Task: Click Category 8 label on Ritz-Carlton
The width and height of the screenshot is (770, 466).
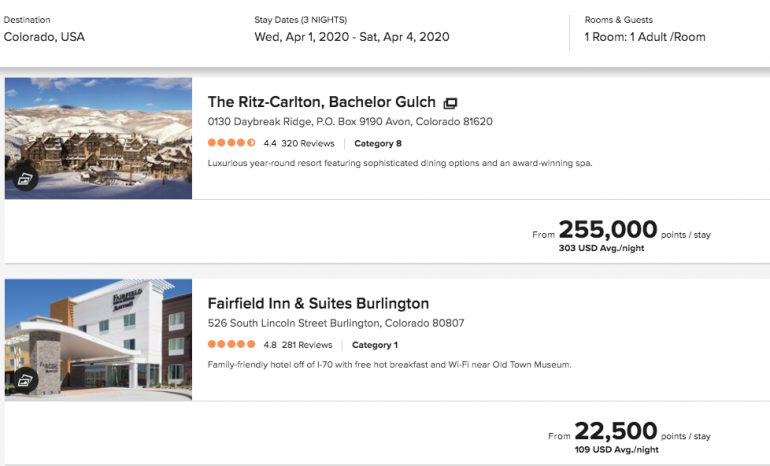Action: click(378, 143)
